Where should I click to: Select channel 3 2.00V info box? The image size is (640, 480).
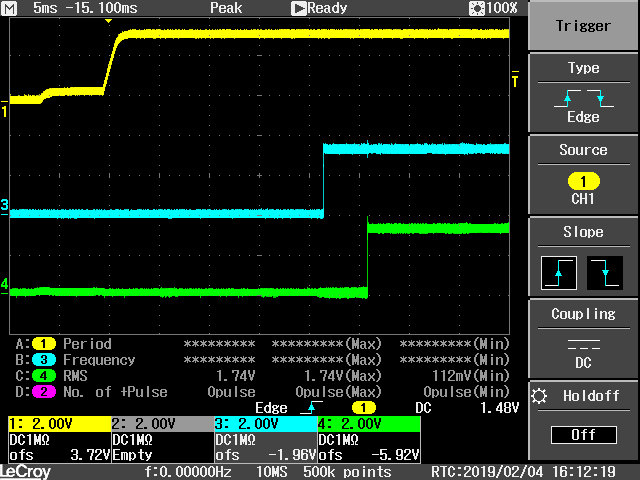coord(266,439)
